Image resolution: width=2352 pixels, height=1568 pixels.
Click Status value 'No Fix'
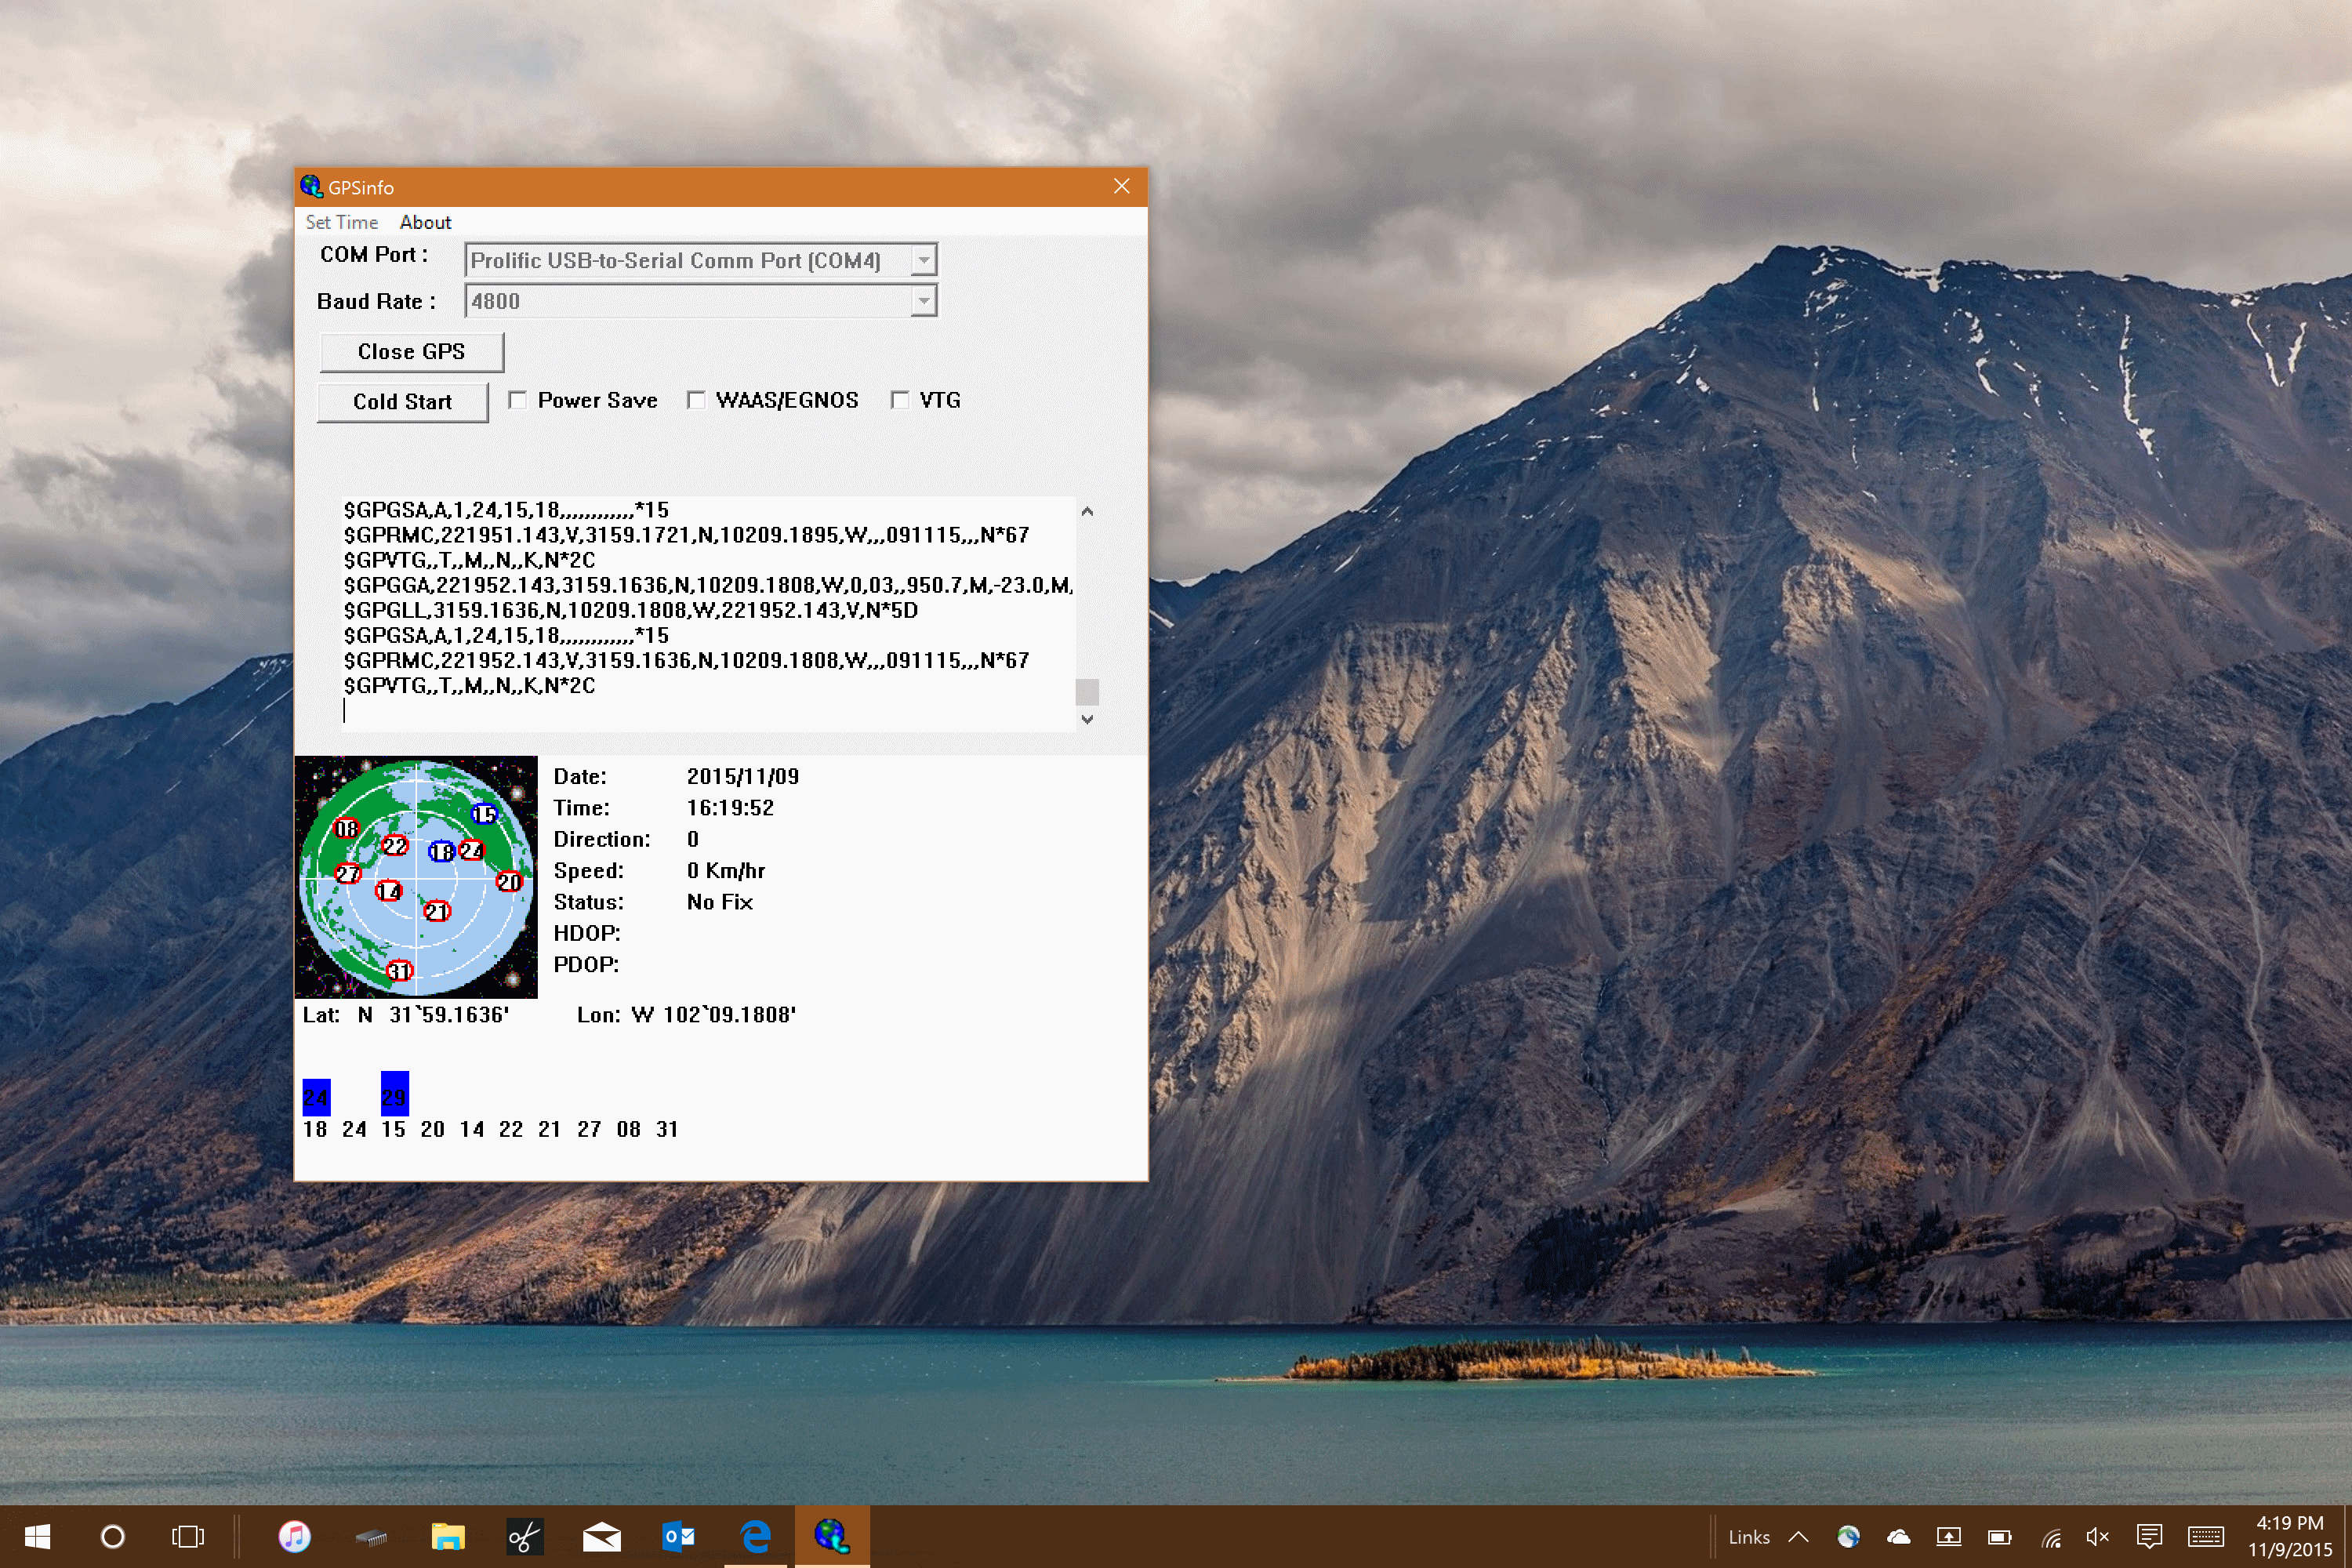pos(720,902)
